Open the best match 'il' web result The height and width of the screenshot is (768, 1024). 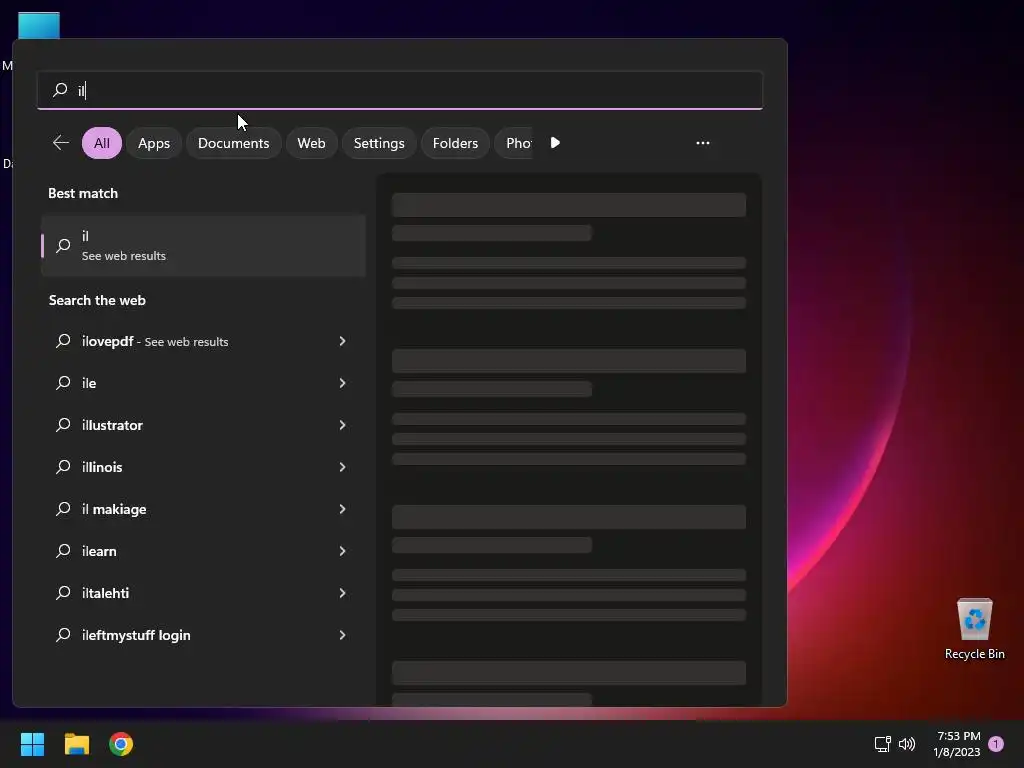point(203,246)
